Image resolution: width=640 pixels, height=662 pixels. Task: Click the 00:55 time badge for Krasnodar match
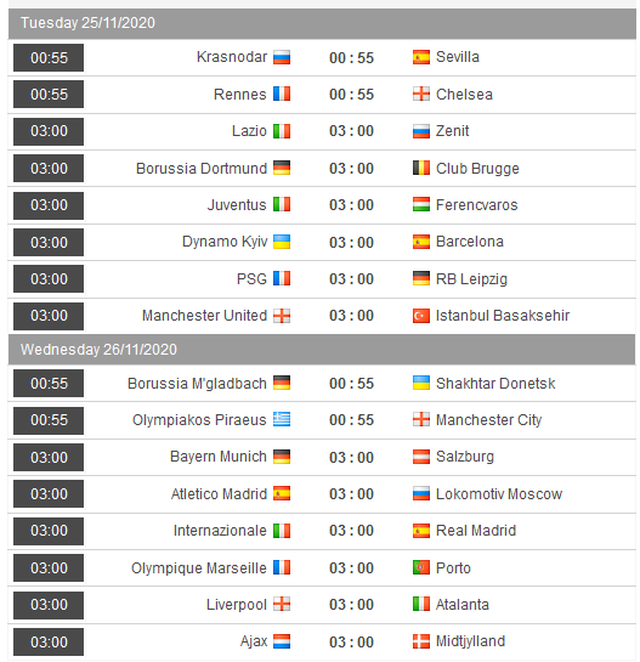pos(49,58)
